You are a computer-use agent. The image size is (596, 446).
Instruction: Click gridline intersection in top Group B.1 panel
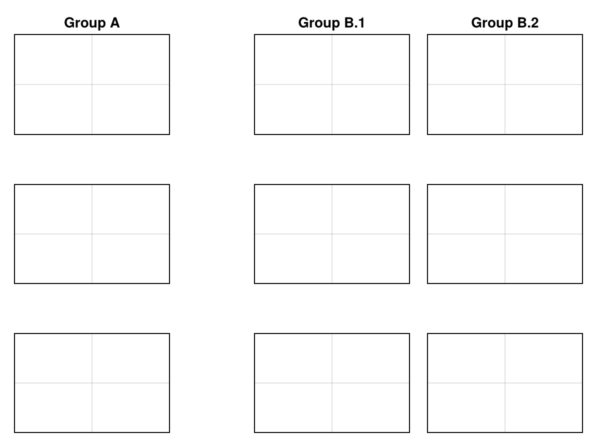coord(332,84)
